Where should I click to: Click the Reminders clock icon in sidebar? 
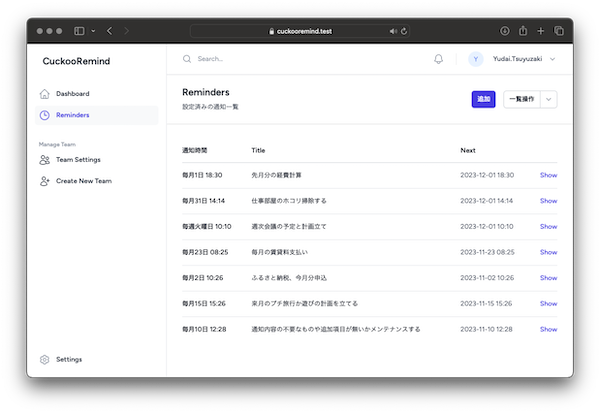[44, 115]
